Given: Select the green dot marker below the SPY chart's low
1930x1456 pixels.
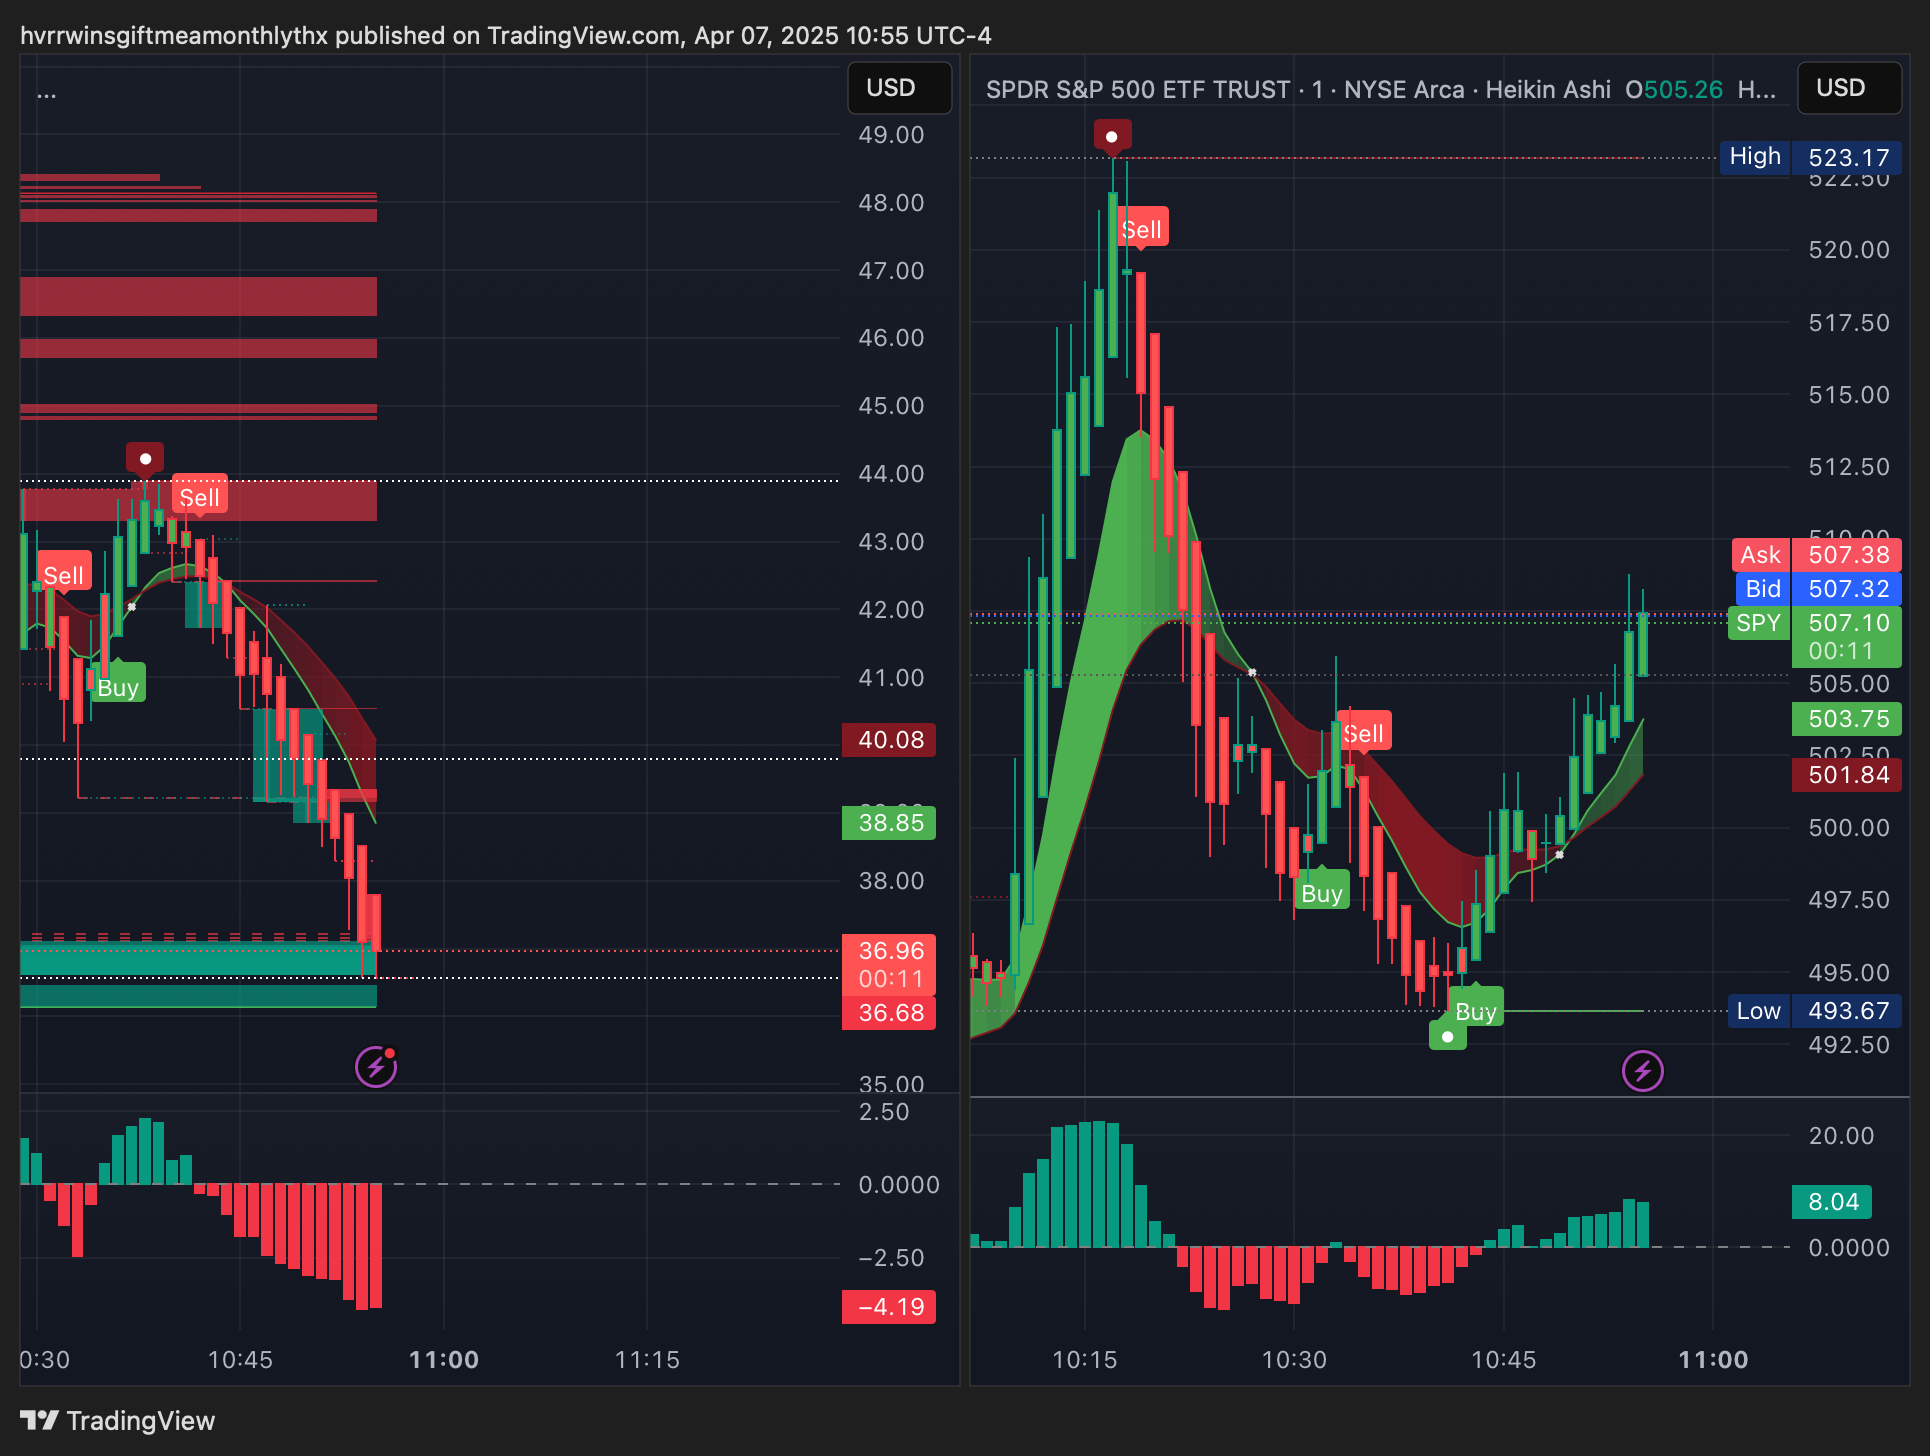Looking at the screenshot, I should [x=1447, y=1035].
